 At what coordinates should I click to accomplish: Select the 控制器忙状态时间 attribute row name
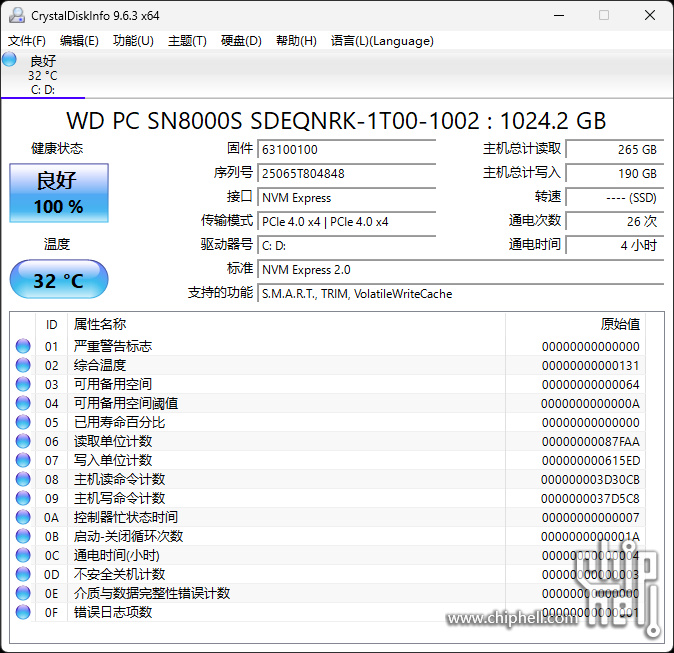[x=126, y=517]
